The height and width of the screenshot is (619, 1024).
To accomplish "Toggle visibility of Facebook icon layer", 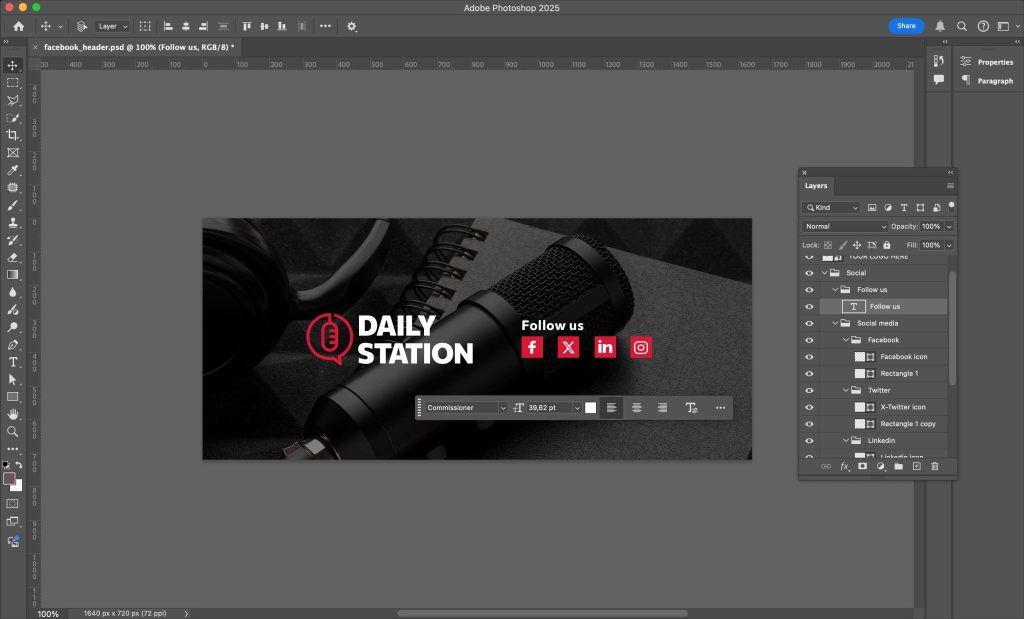I will click(809, 357).
